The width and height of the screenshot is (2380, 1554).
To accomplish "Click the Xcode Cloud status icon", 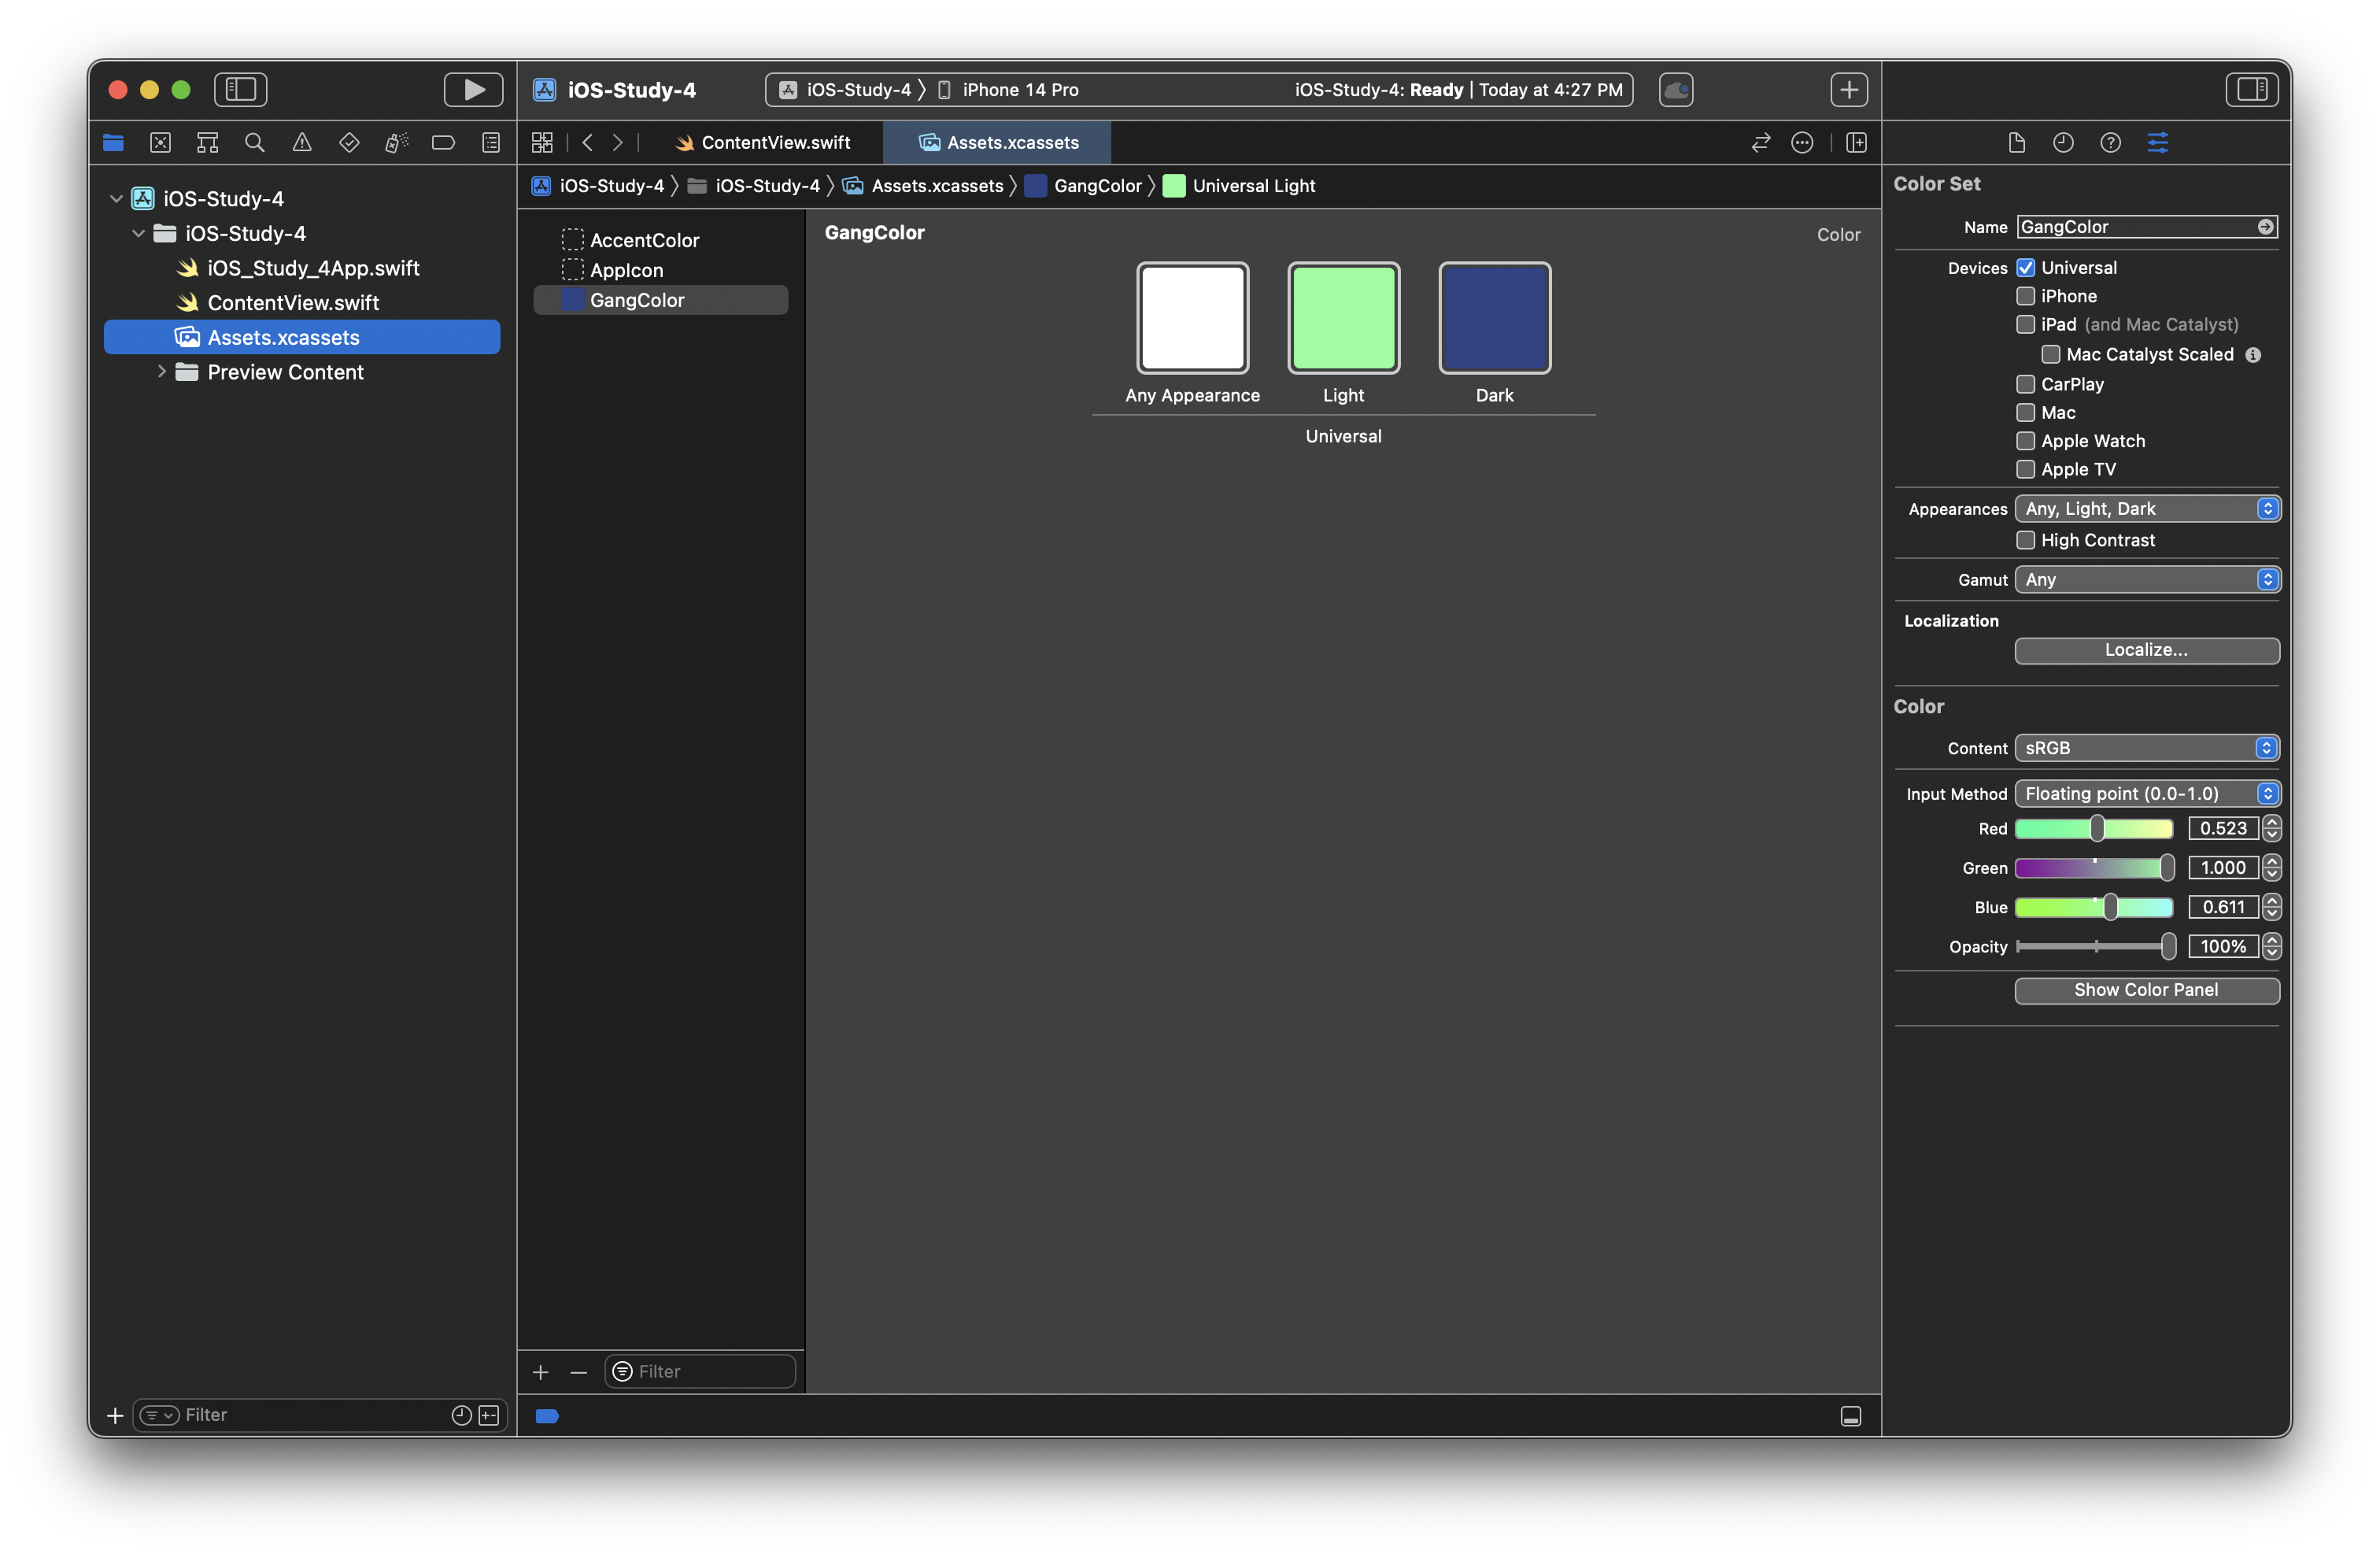I will pyautogui.click(x=1676, y=89).
